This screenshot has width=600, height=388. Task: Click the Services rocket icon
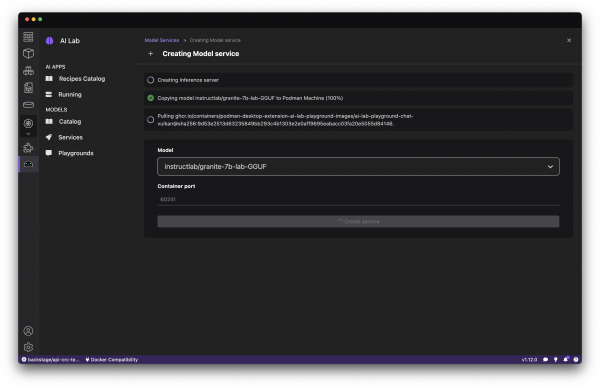point(49,137)
